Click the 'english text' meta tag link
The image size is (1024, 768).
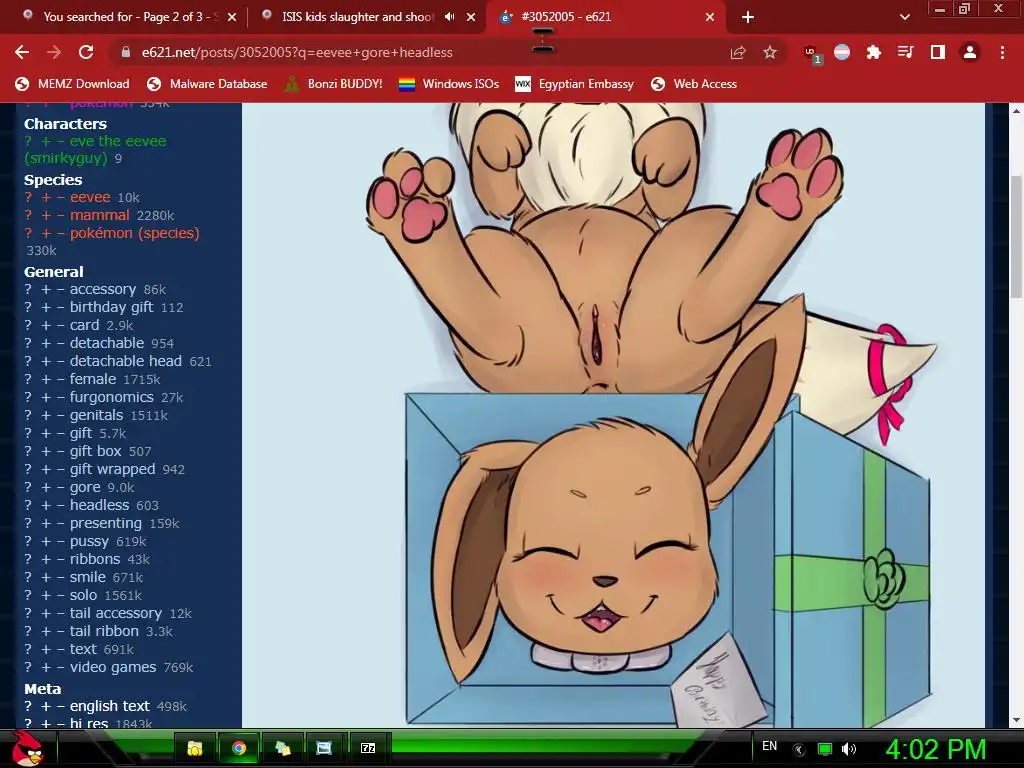pos(110,706)
